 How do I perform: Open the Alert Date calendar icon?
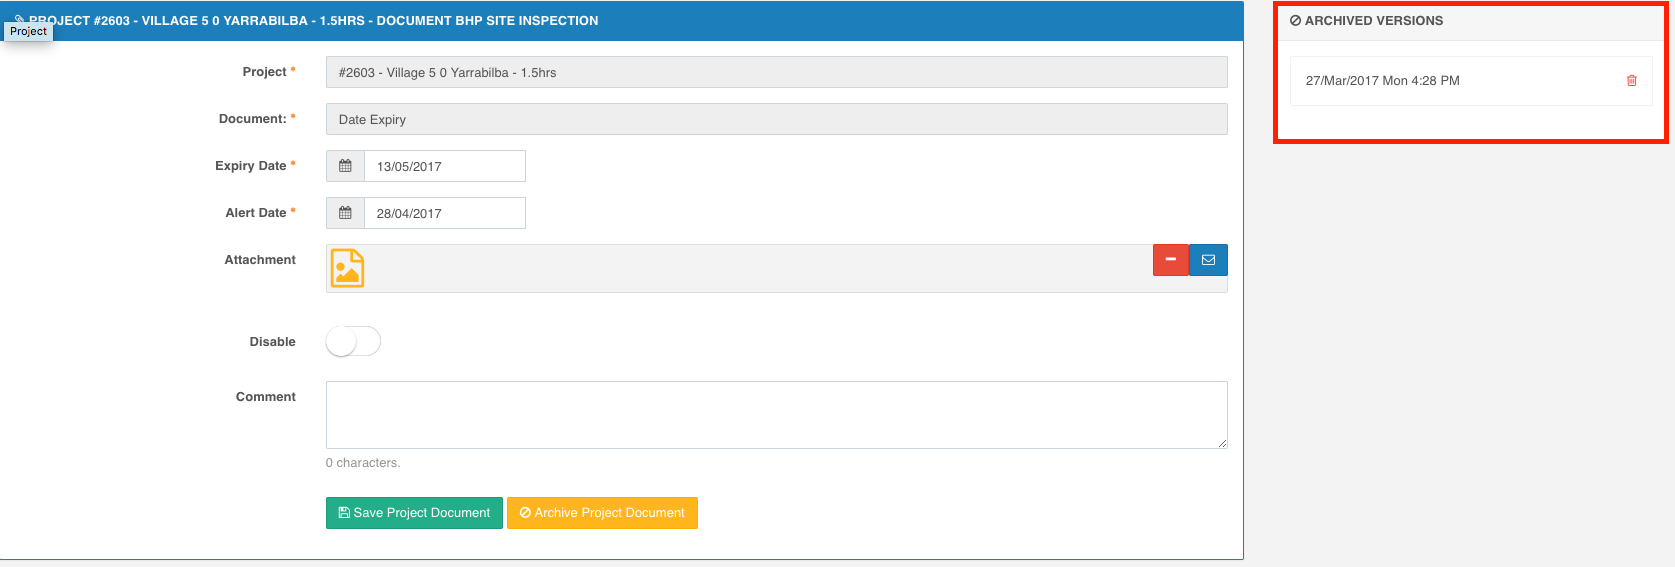tap(345, 213)
